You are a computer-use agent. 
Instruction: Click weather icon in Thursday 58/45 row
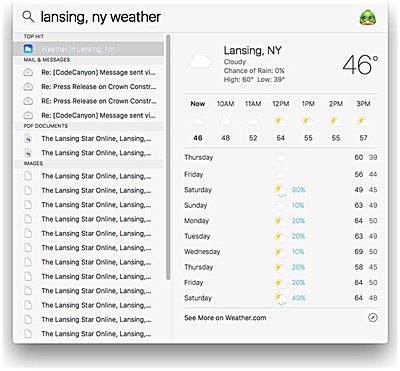281,267
